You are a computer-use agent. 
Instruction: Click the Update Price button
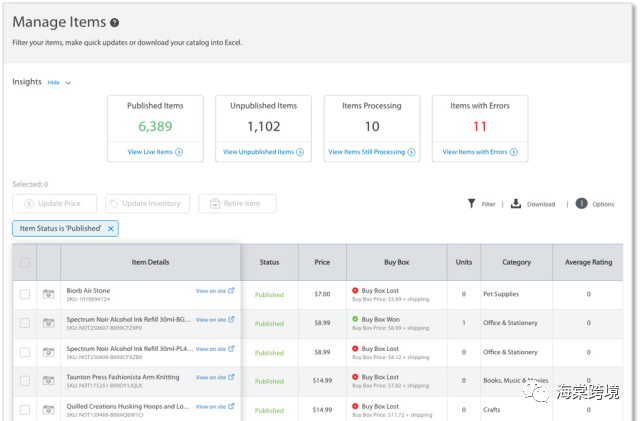tap(55, 203)
